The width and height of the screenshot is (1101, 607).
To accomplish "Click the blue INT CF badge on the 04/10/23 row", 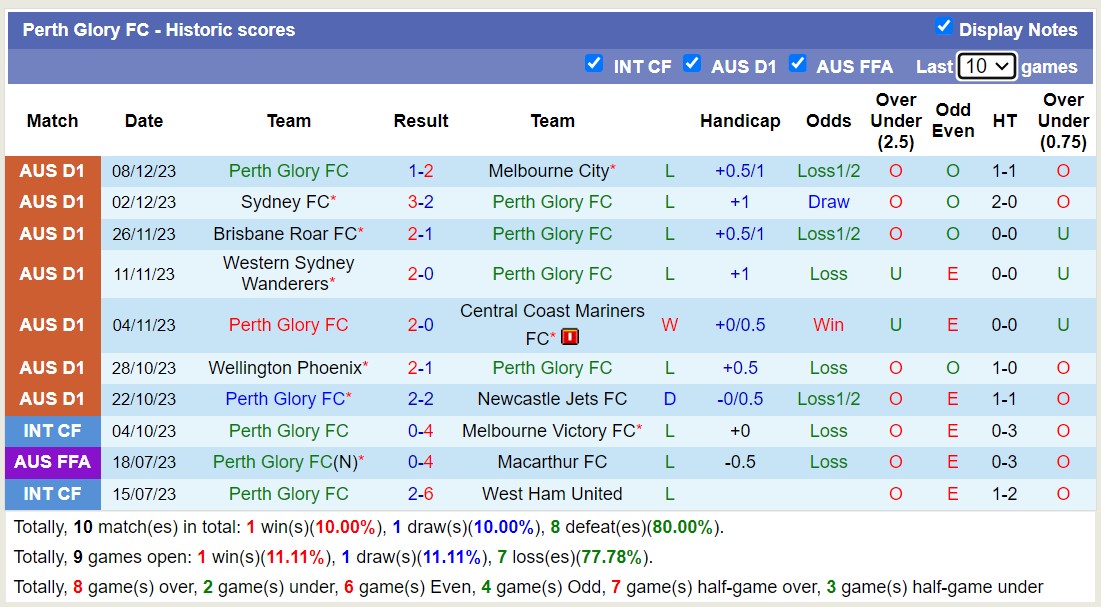I will point(52,431).
